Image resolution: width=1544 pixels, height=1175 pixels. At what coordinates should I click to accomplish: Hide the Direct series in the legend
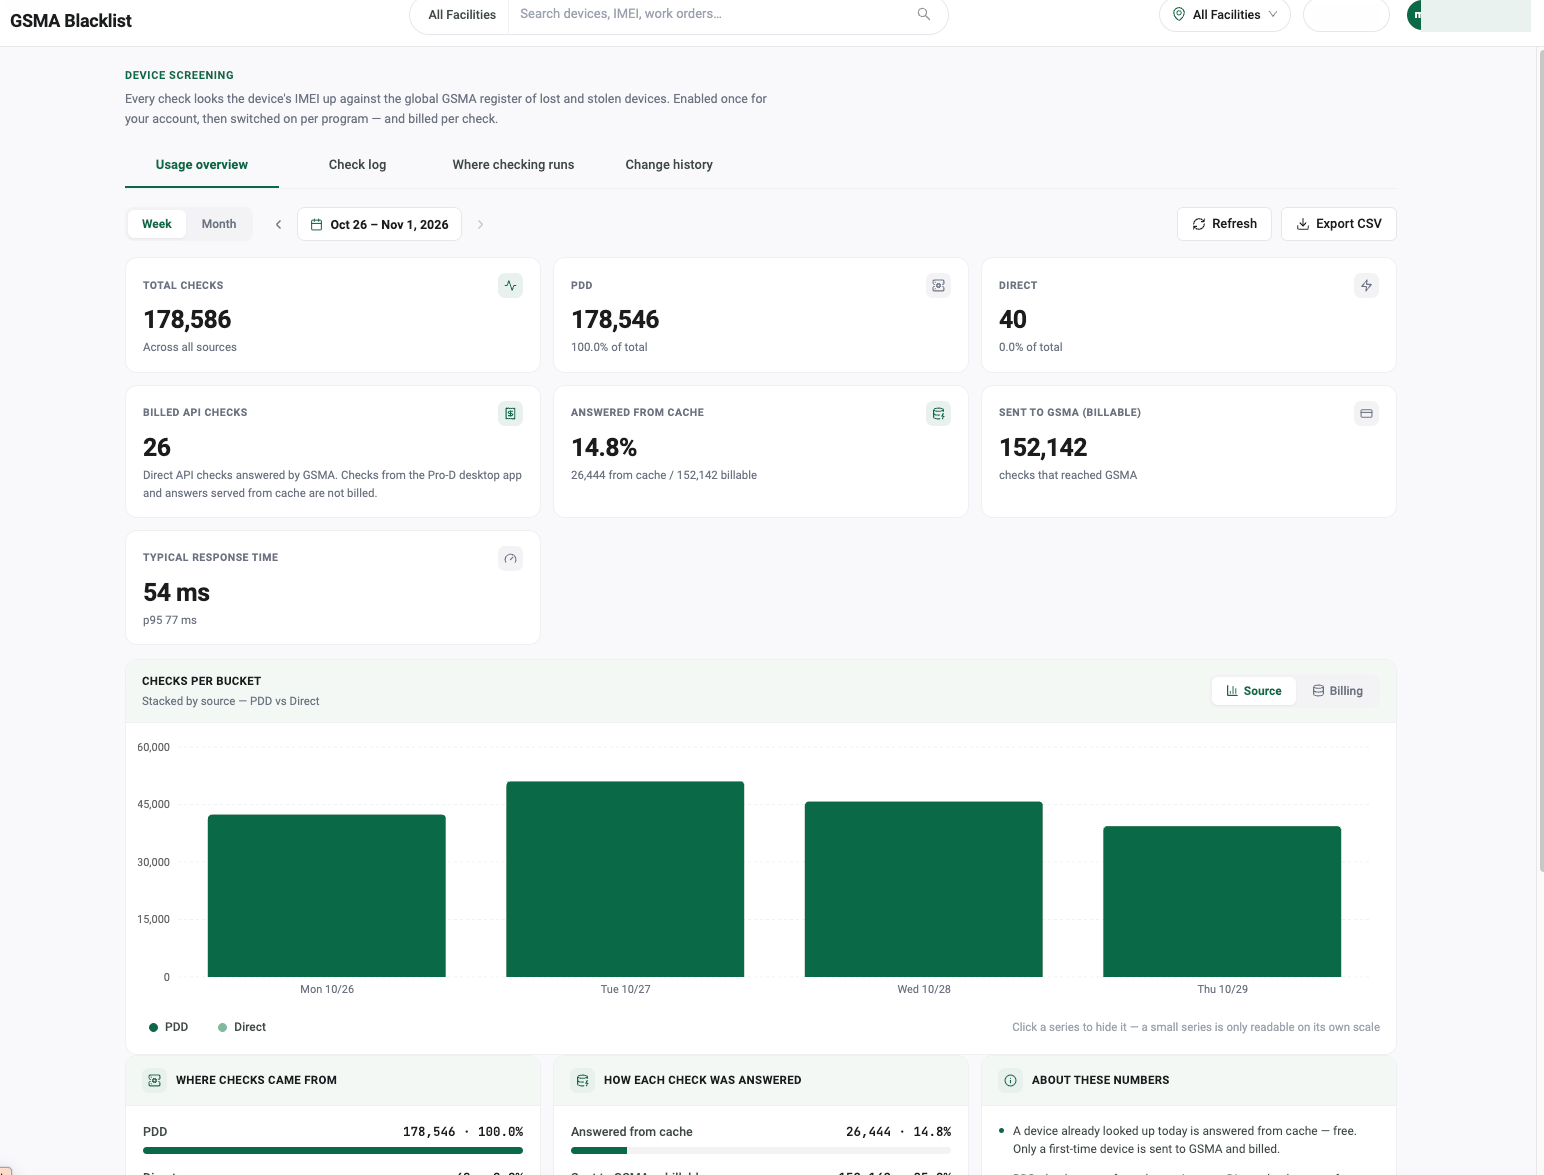[242, 1027]
